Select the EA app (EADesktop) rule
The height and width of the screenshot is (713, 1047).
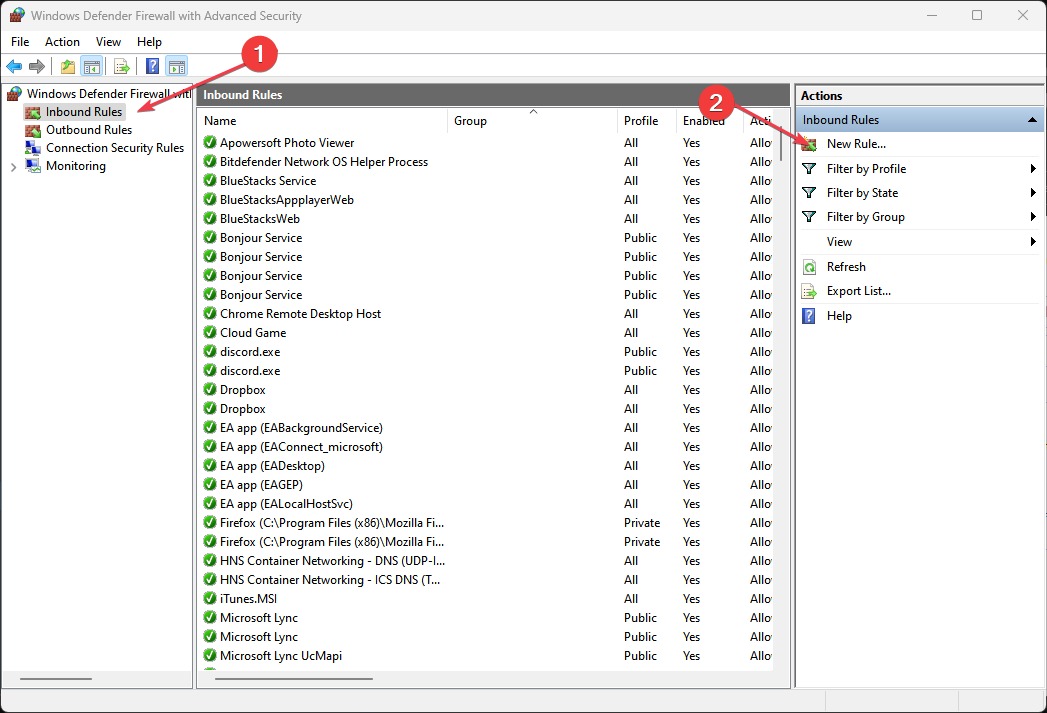[487, 465]
